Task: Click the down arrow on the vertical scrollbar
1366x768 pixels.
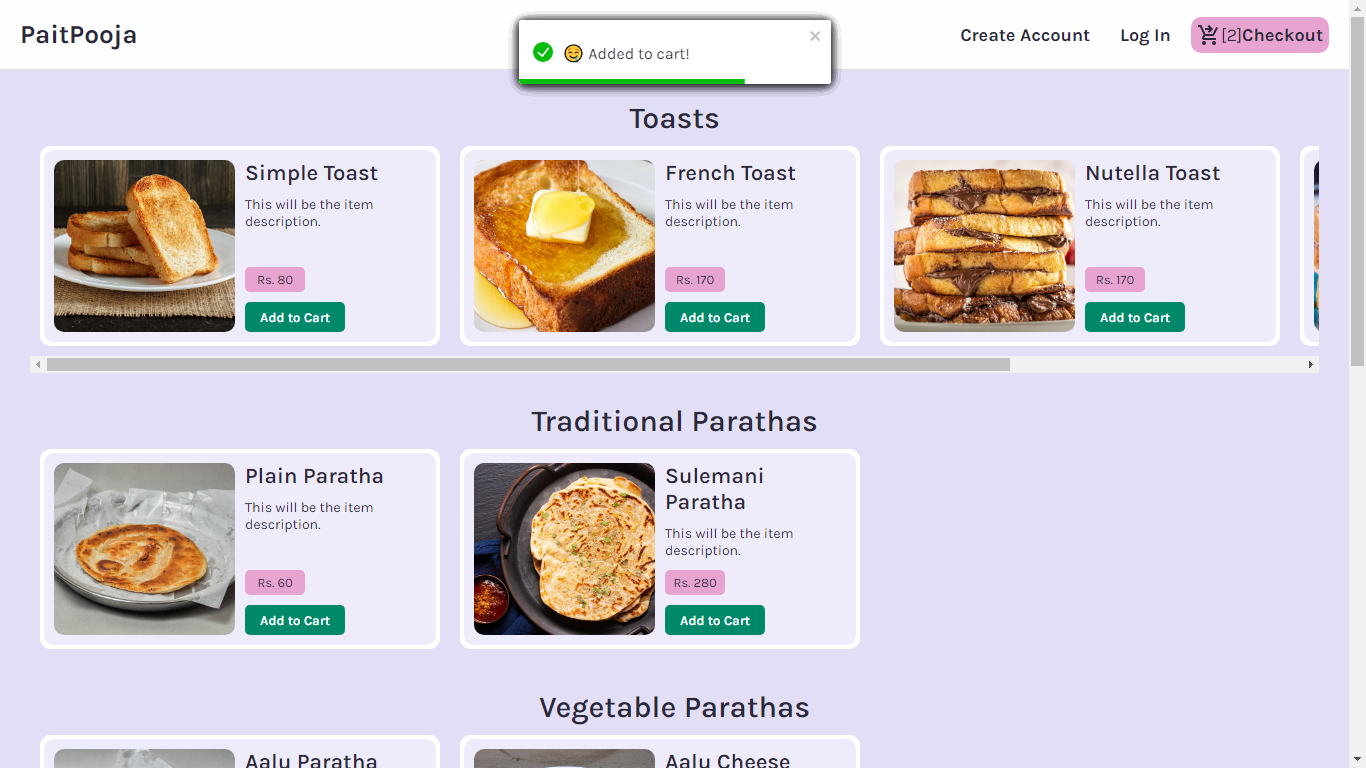Action: pyautogui.click(x=1358, y=757)
